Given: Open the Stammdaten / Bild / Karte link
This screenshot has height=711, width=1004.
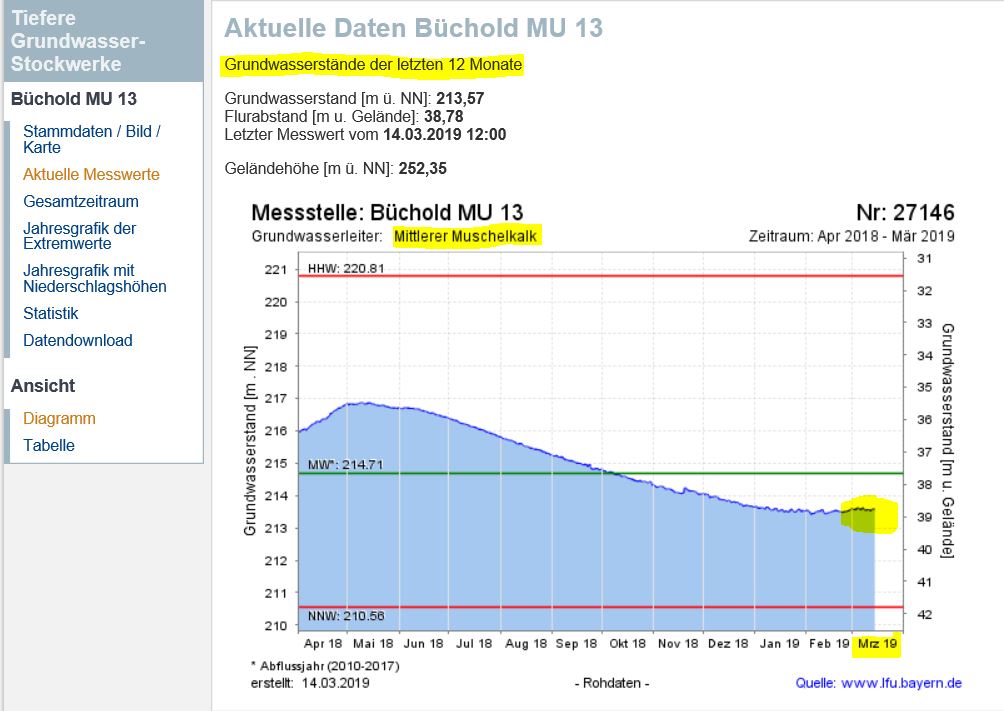Looking at the screenshot, I should [x=91, y=139].
